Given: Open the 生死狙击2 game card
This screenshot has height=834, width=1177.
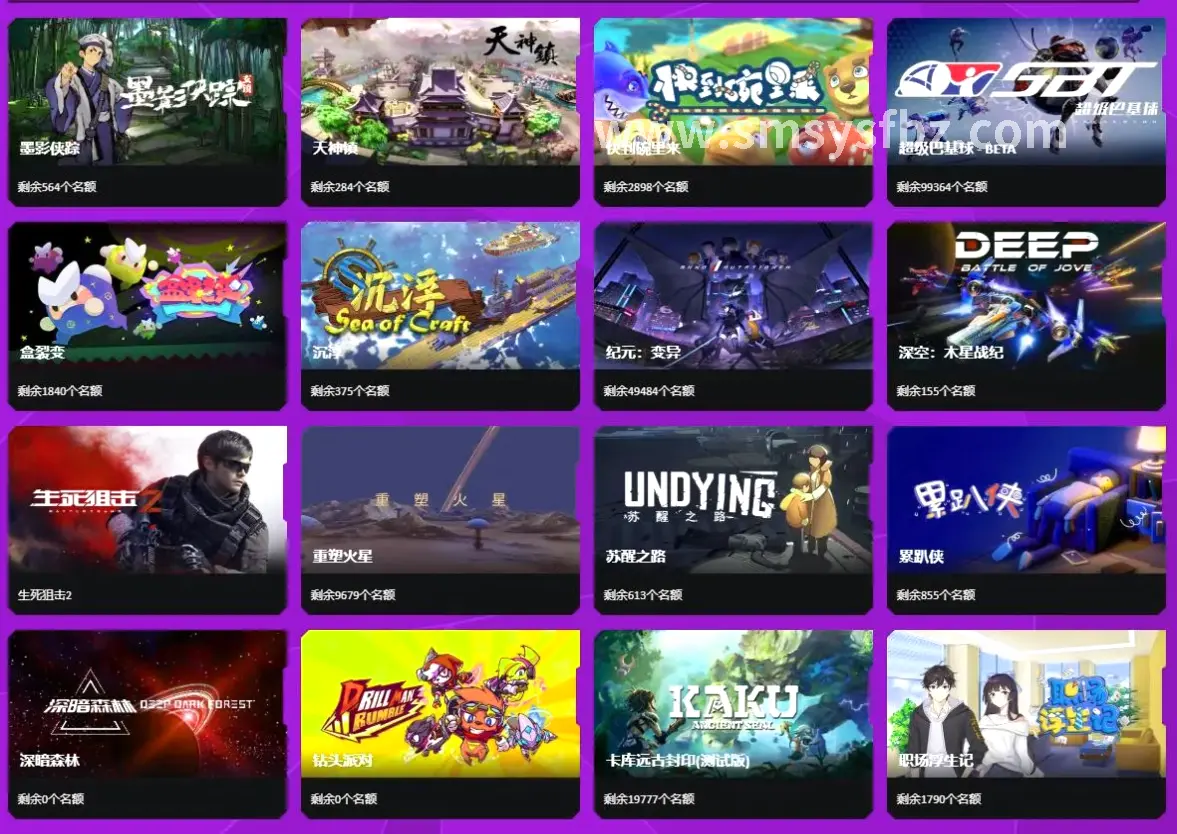Looking at the screenshot, I should click(x=147, y=520).
